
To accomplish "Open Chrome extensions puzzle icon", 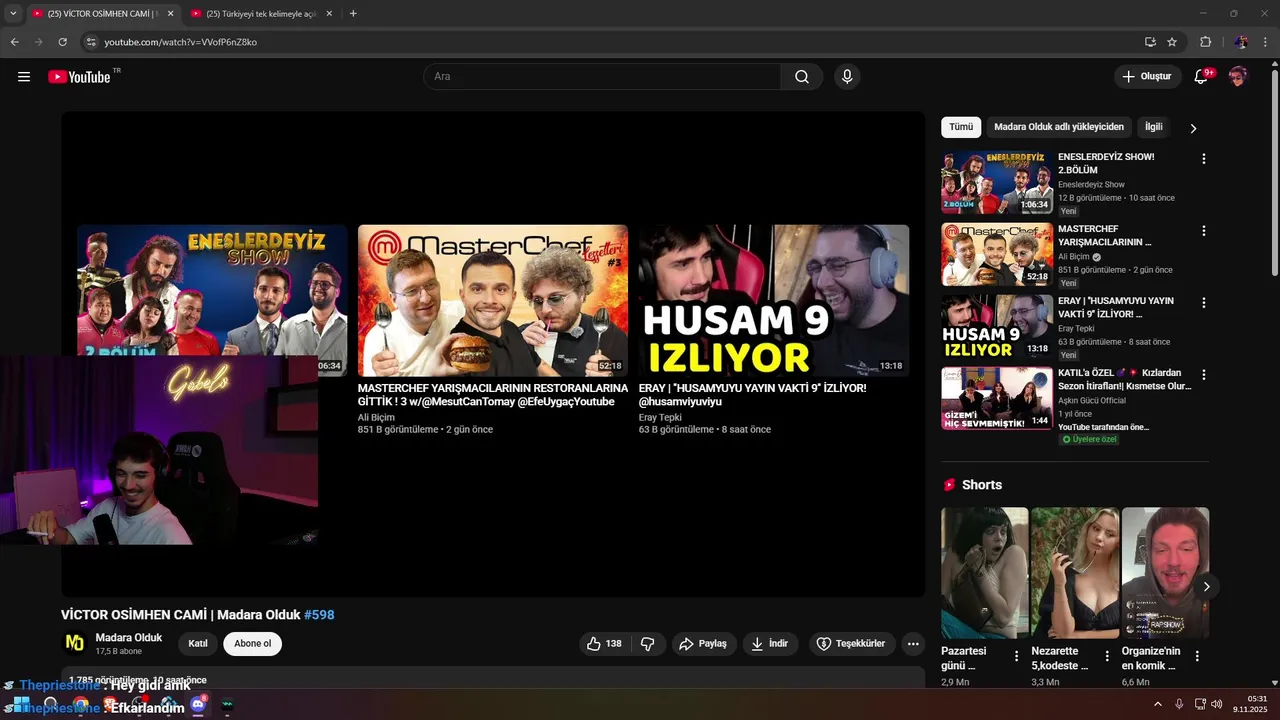I will pos(1205,42).
